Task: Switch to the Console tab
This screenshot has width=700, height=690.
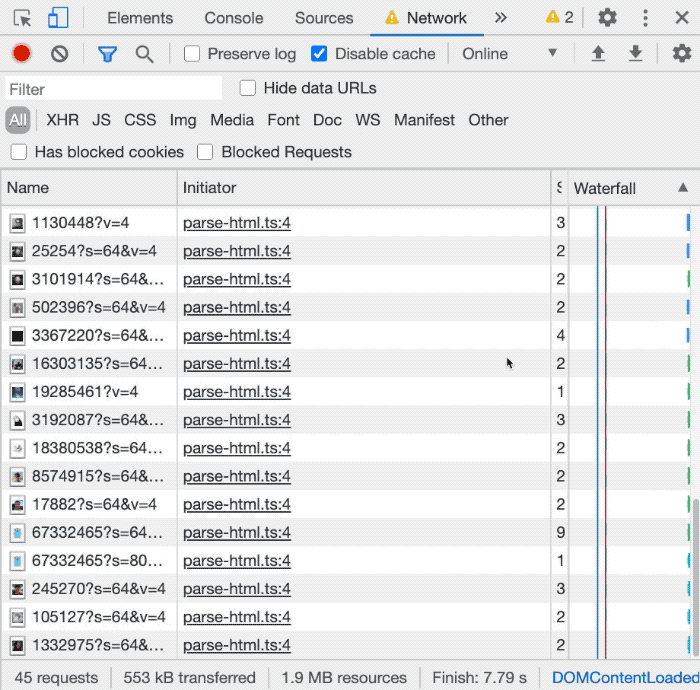Action: point(234,18)
